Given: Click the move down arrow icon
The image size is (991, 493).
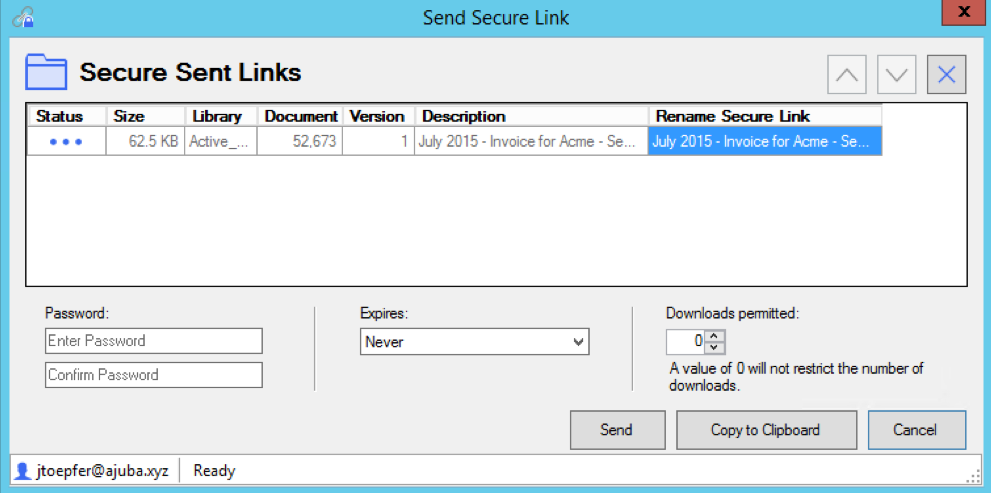Looking at the screenshot, I should click(897, 74).
